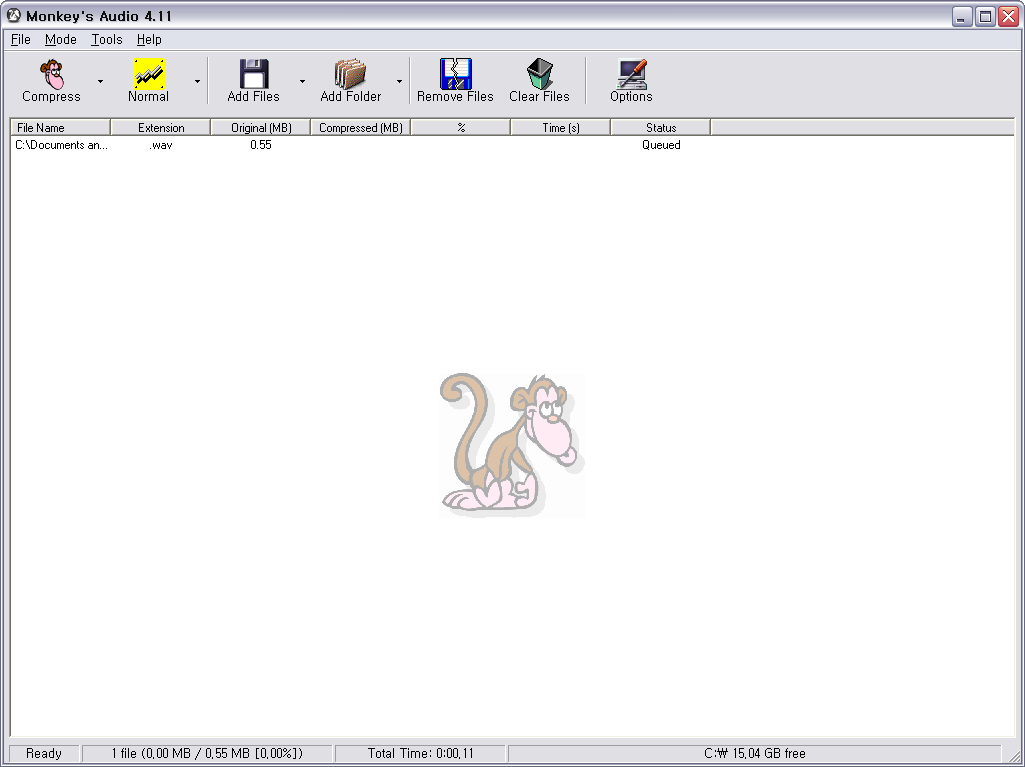Image resolution: width=1025 pixels, height=767 pixels.
Task: Open the Add Folder dropdown arrow
Action: tap(399, 81)
